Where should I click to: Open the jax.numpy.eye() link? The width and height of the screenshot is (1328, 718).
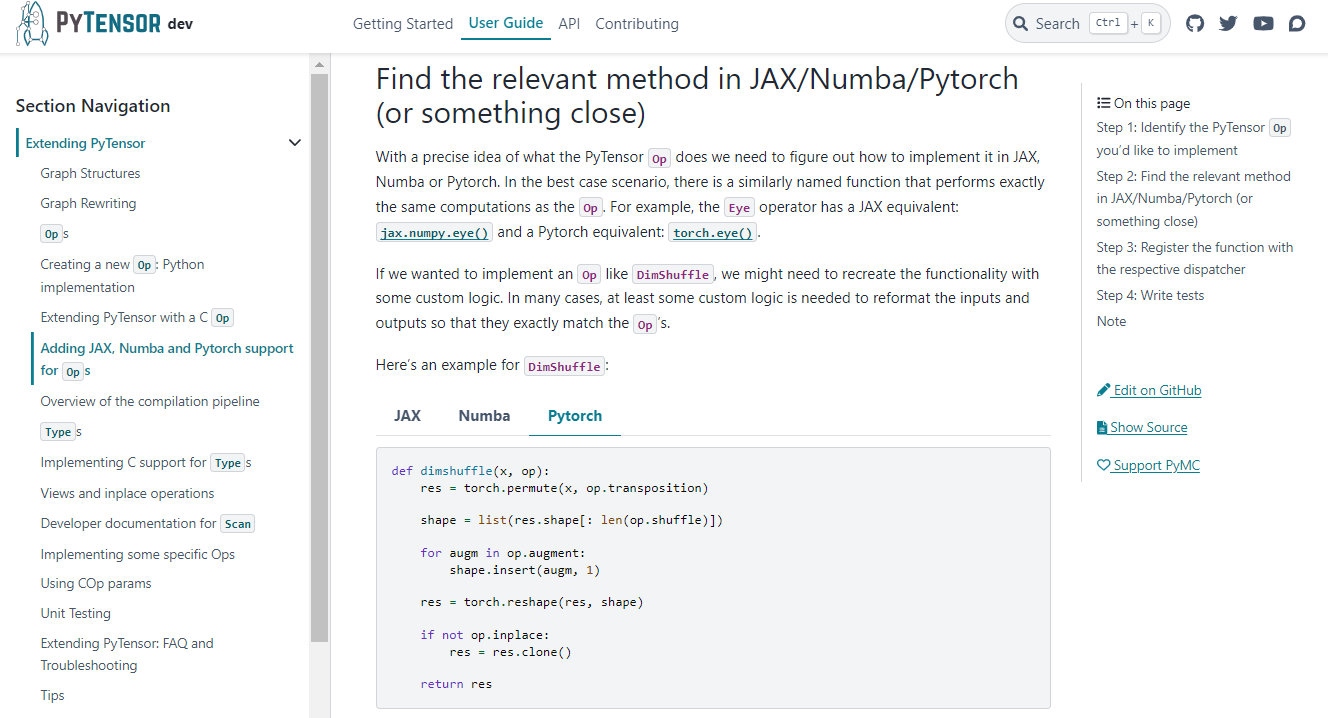pos(433,231)
